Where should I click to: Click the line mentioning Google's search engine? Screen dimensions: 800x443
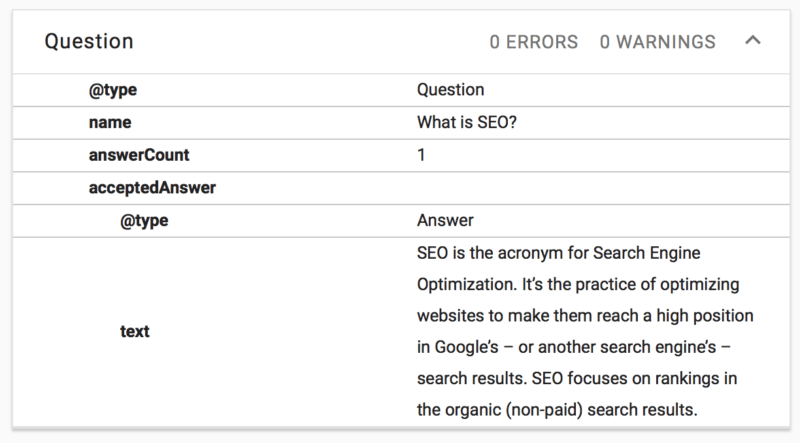574,347
